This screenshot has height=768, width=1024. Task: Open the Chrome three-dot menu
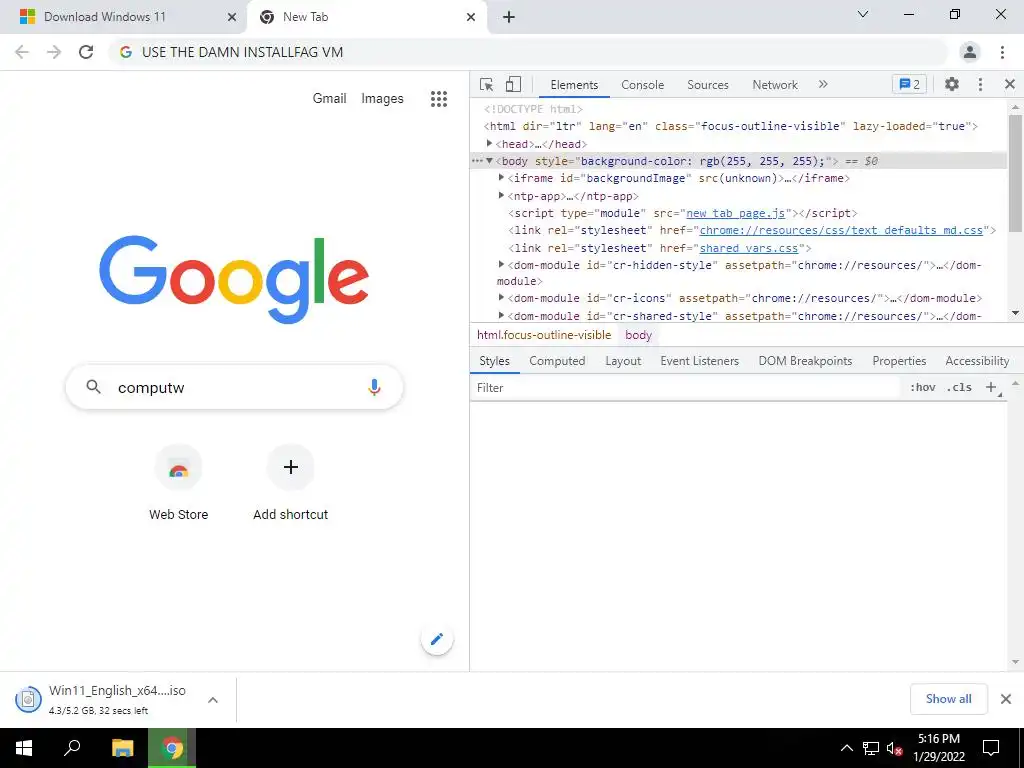(1002, 52)
